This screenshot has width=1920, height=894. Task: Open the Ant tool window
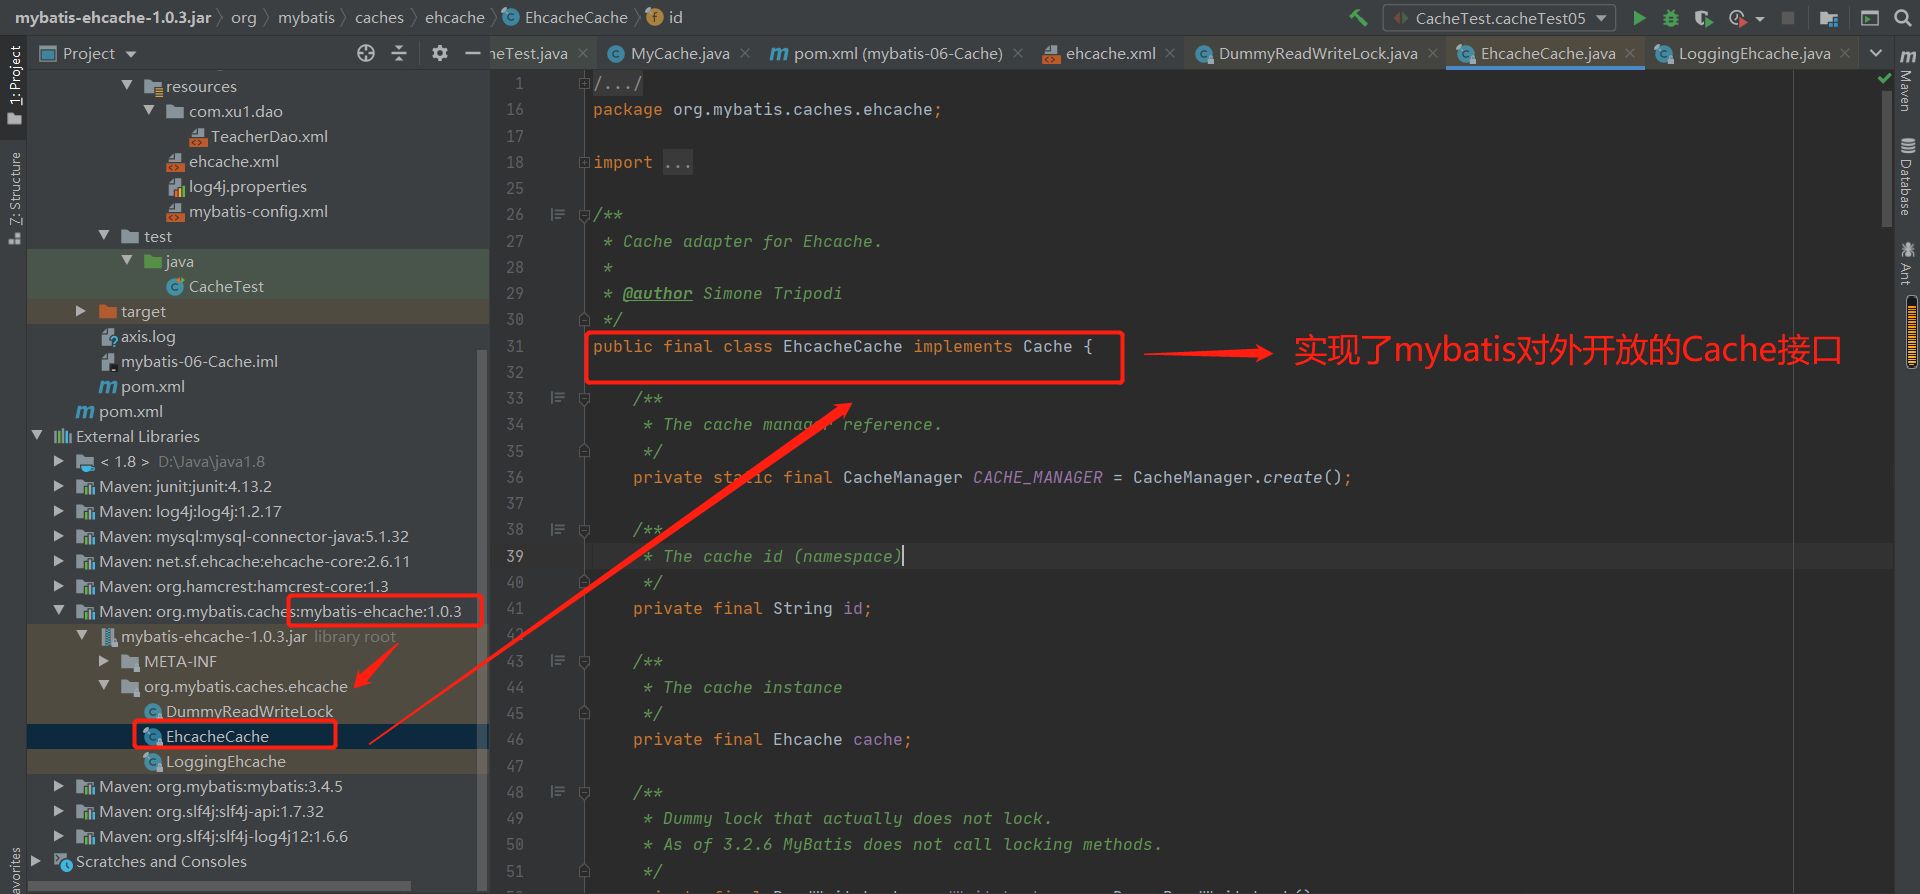[1907, 263]
